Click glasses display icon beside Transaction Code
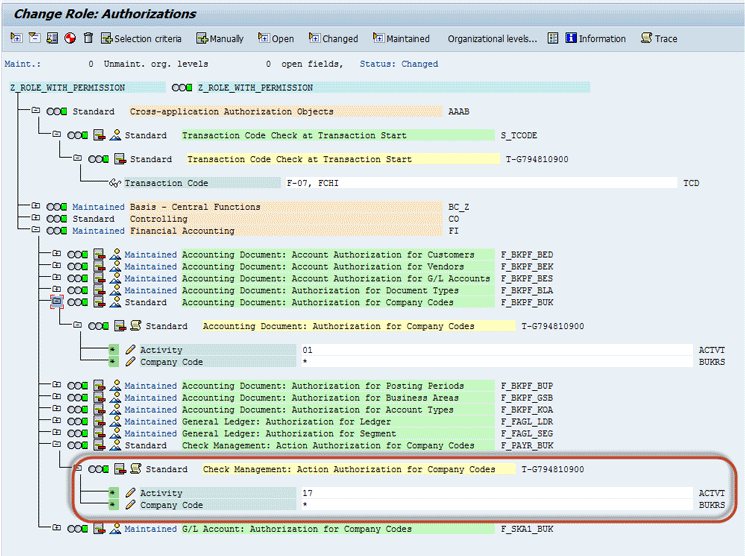Viewport: 745px width, 556px height. coord(114,183)
